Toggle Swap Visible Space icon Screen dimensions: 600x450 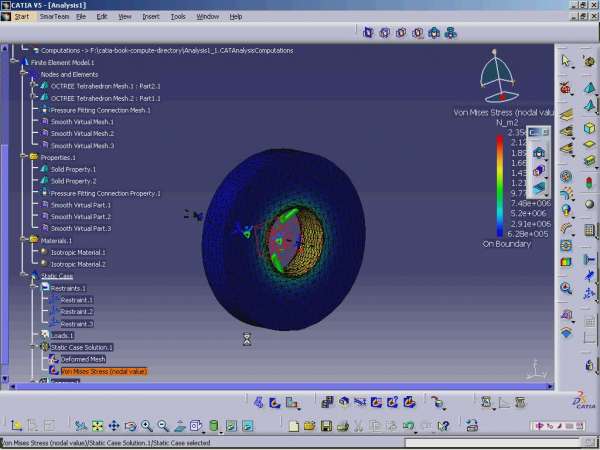(x=248, y=426)
